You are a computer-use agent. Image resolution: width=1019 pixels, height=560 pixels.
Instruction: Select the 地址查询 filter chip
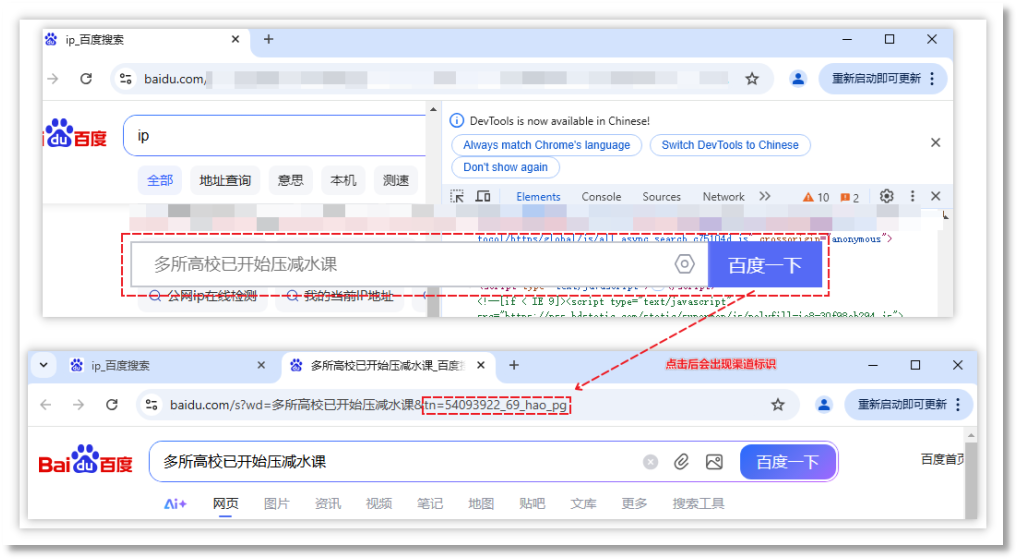click(225, 180)
